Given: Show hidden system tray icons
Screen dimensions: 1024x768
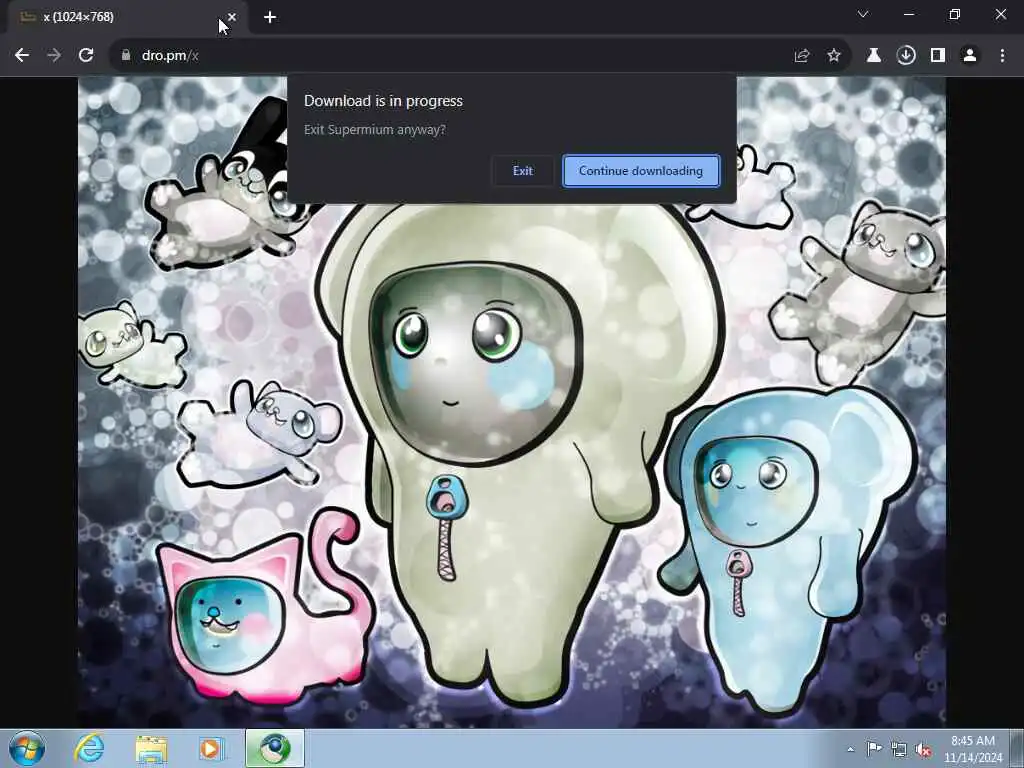Looking at the screenshot, I should tap(850, 750).
